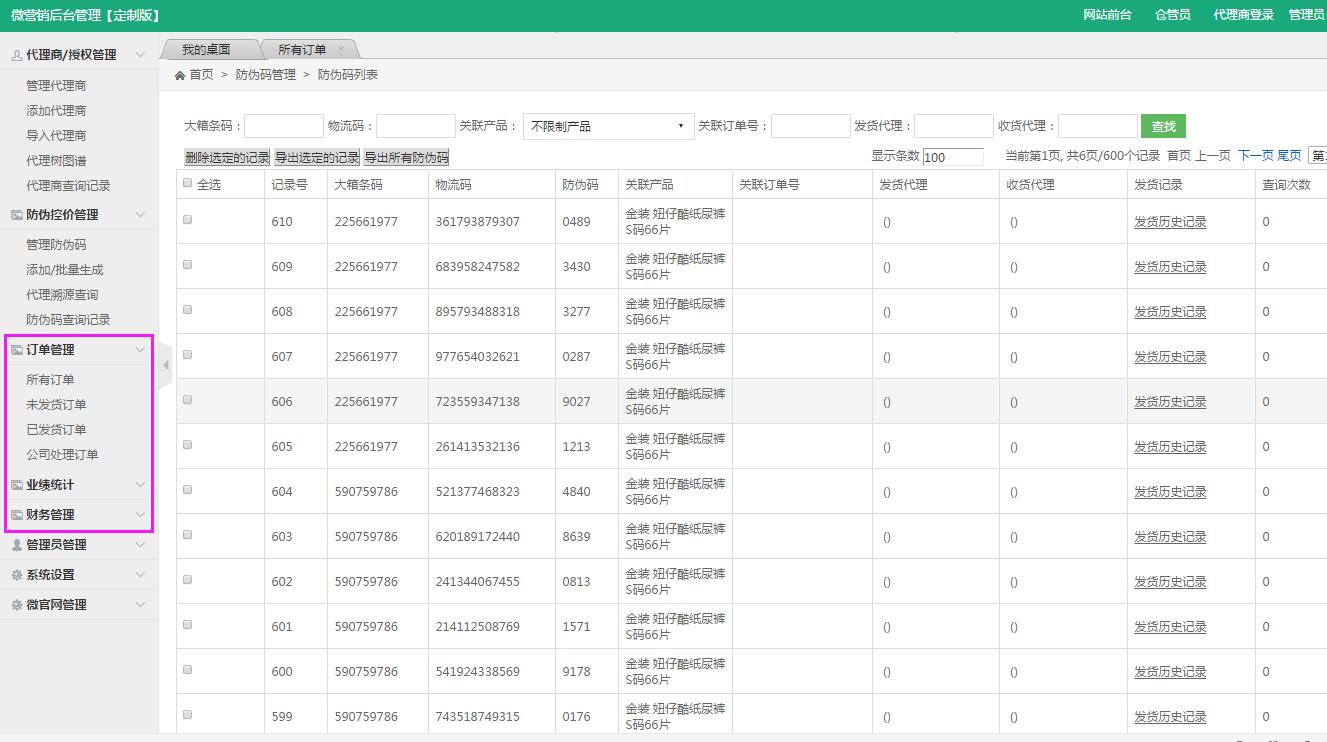Click the 订单管理 section icon
This screenshot has width=1327, height=742.
pos(17,350)
